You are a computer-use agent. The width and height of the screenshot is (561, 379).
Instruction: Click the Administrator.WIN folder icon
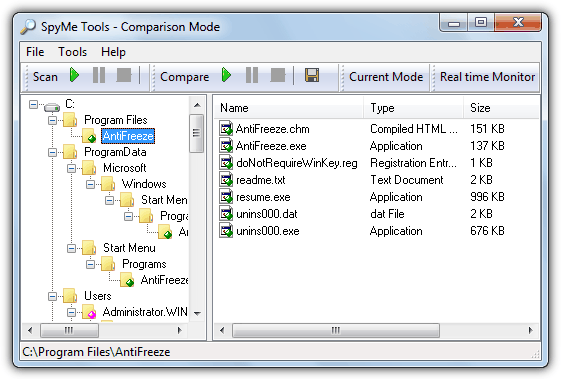point(89,312)
